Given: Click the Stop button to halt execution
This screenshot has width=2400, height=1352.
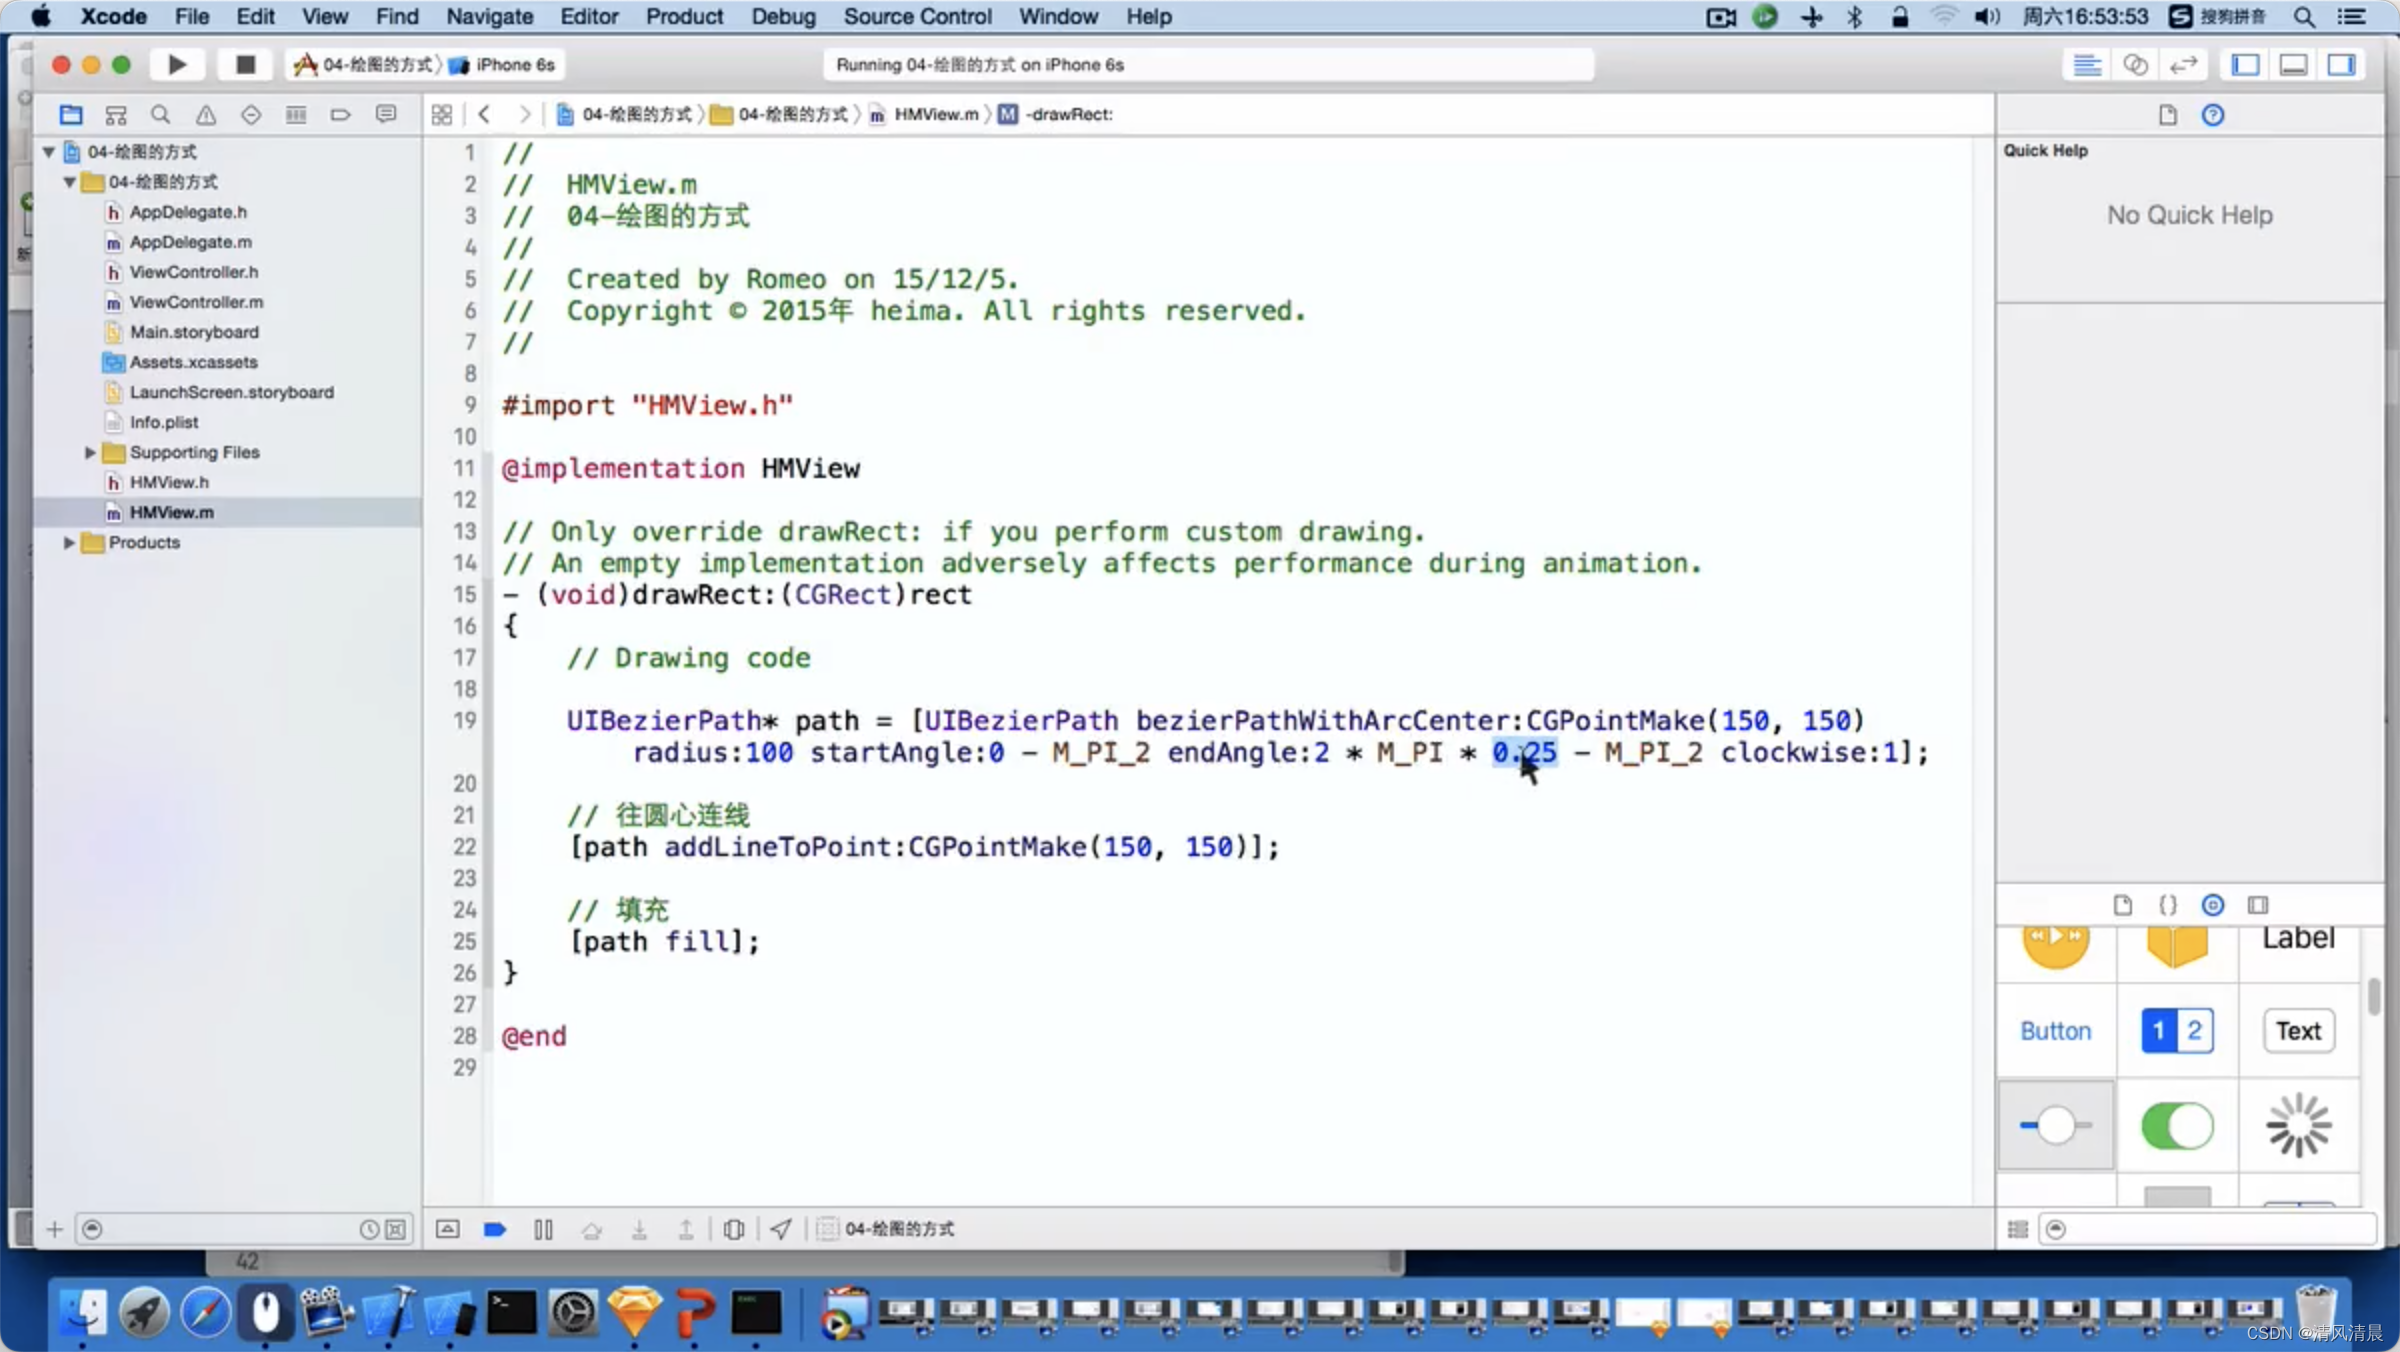Looking at the screenshot, I should pos(244,63).
